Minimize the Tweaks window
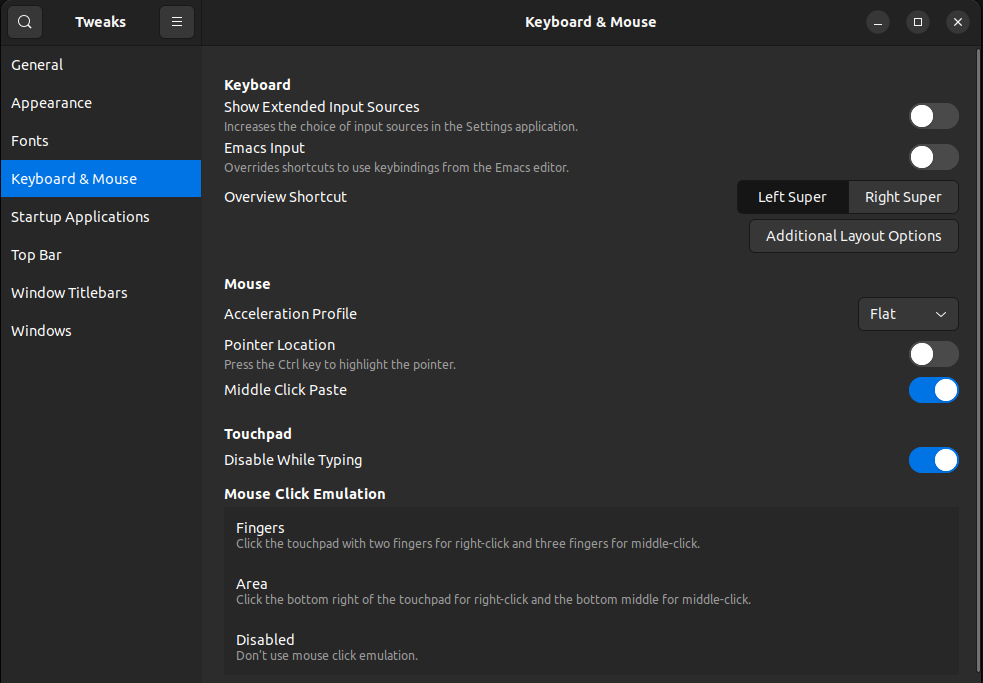 click(x=877, y=22)
